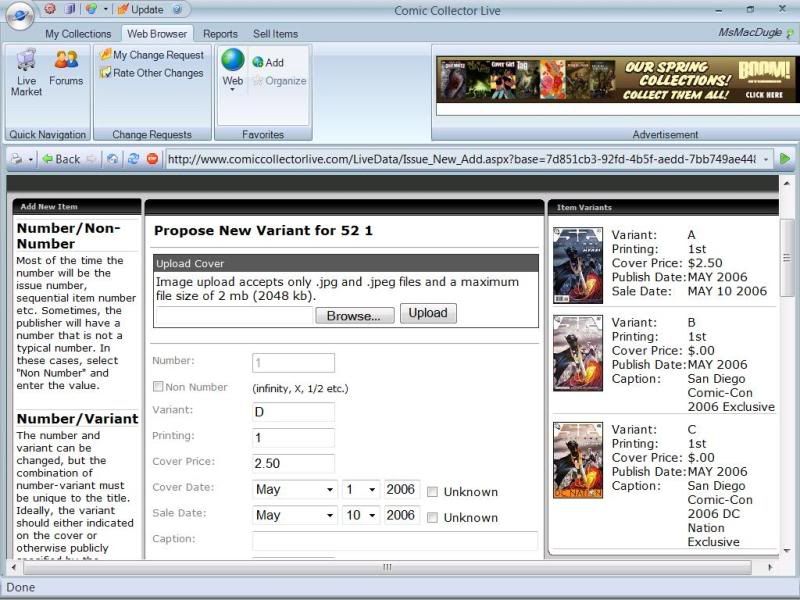Screen dimensions: 800x600
Task: Open the Sale Date day dropdown
Action: [x=361, y=515]
